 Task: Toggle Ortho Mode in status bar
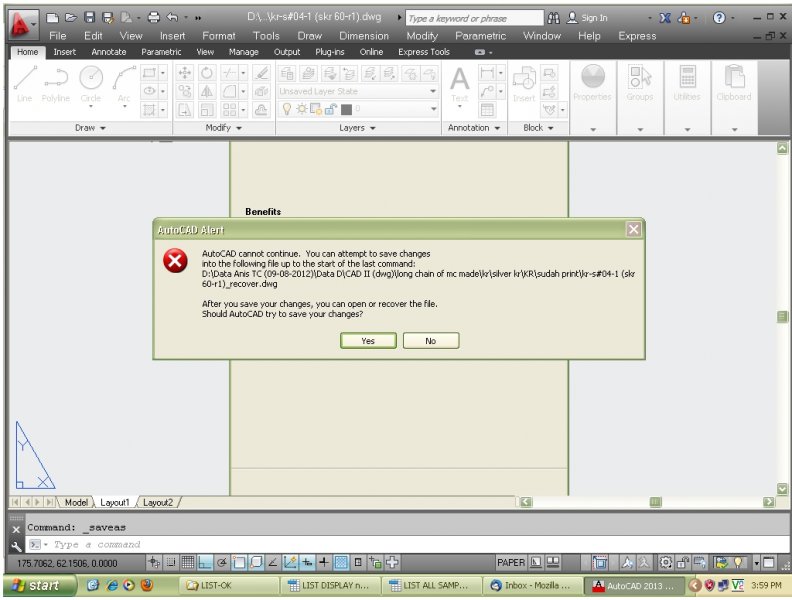coord(205,562)
